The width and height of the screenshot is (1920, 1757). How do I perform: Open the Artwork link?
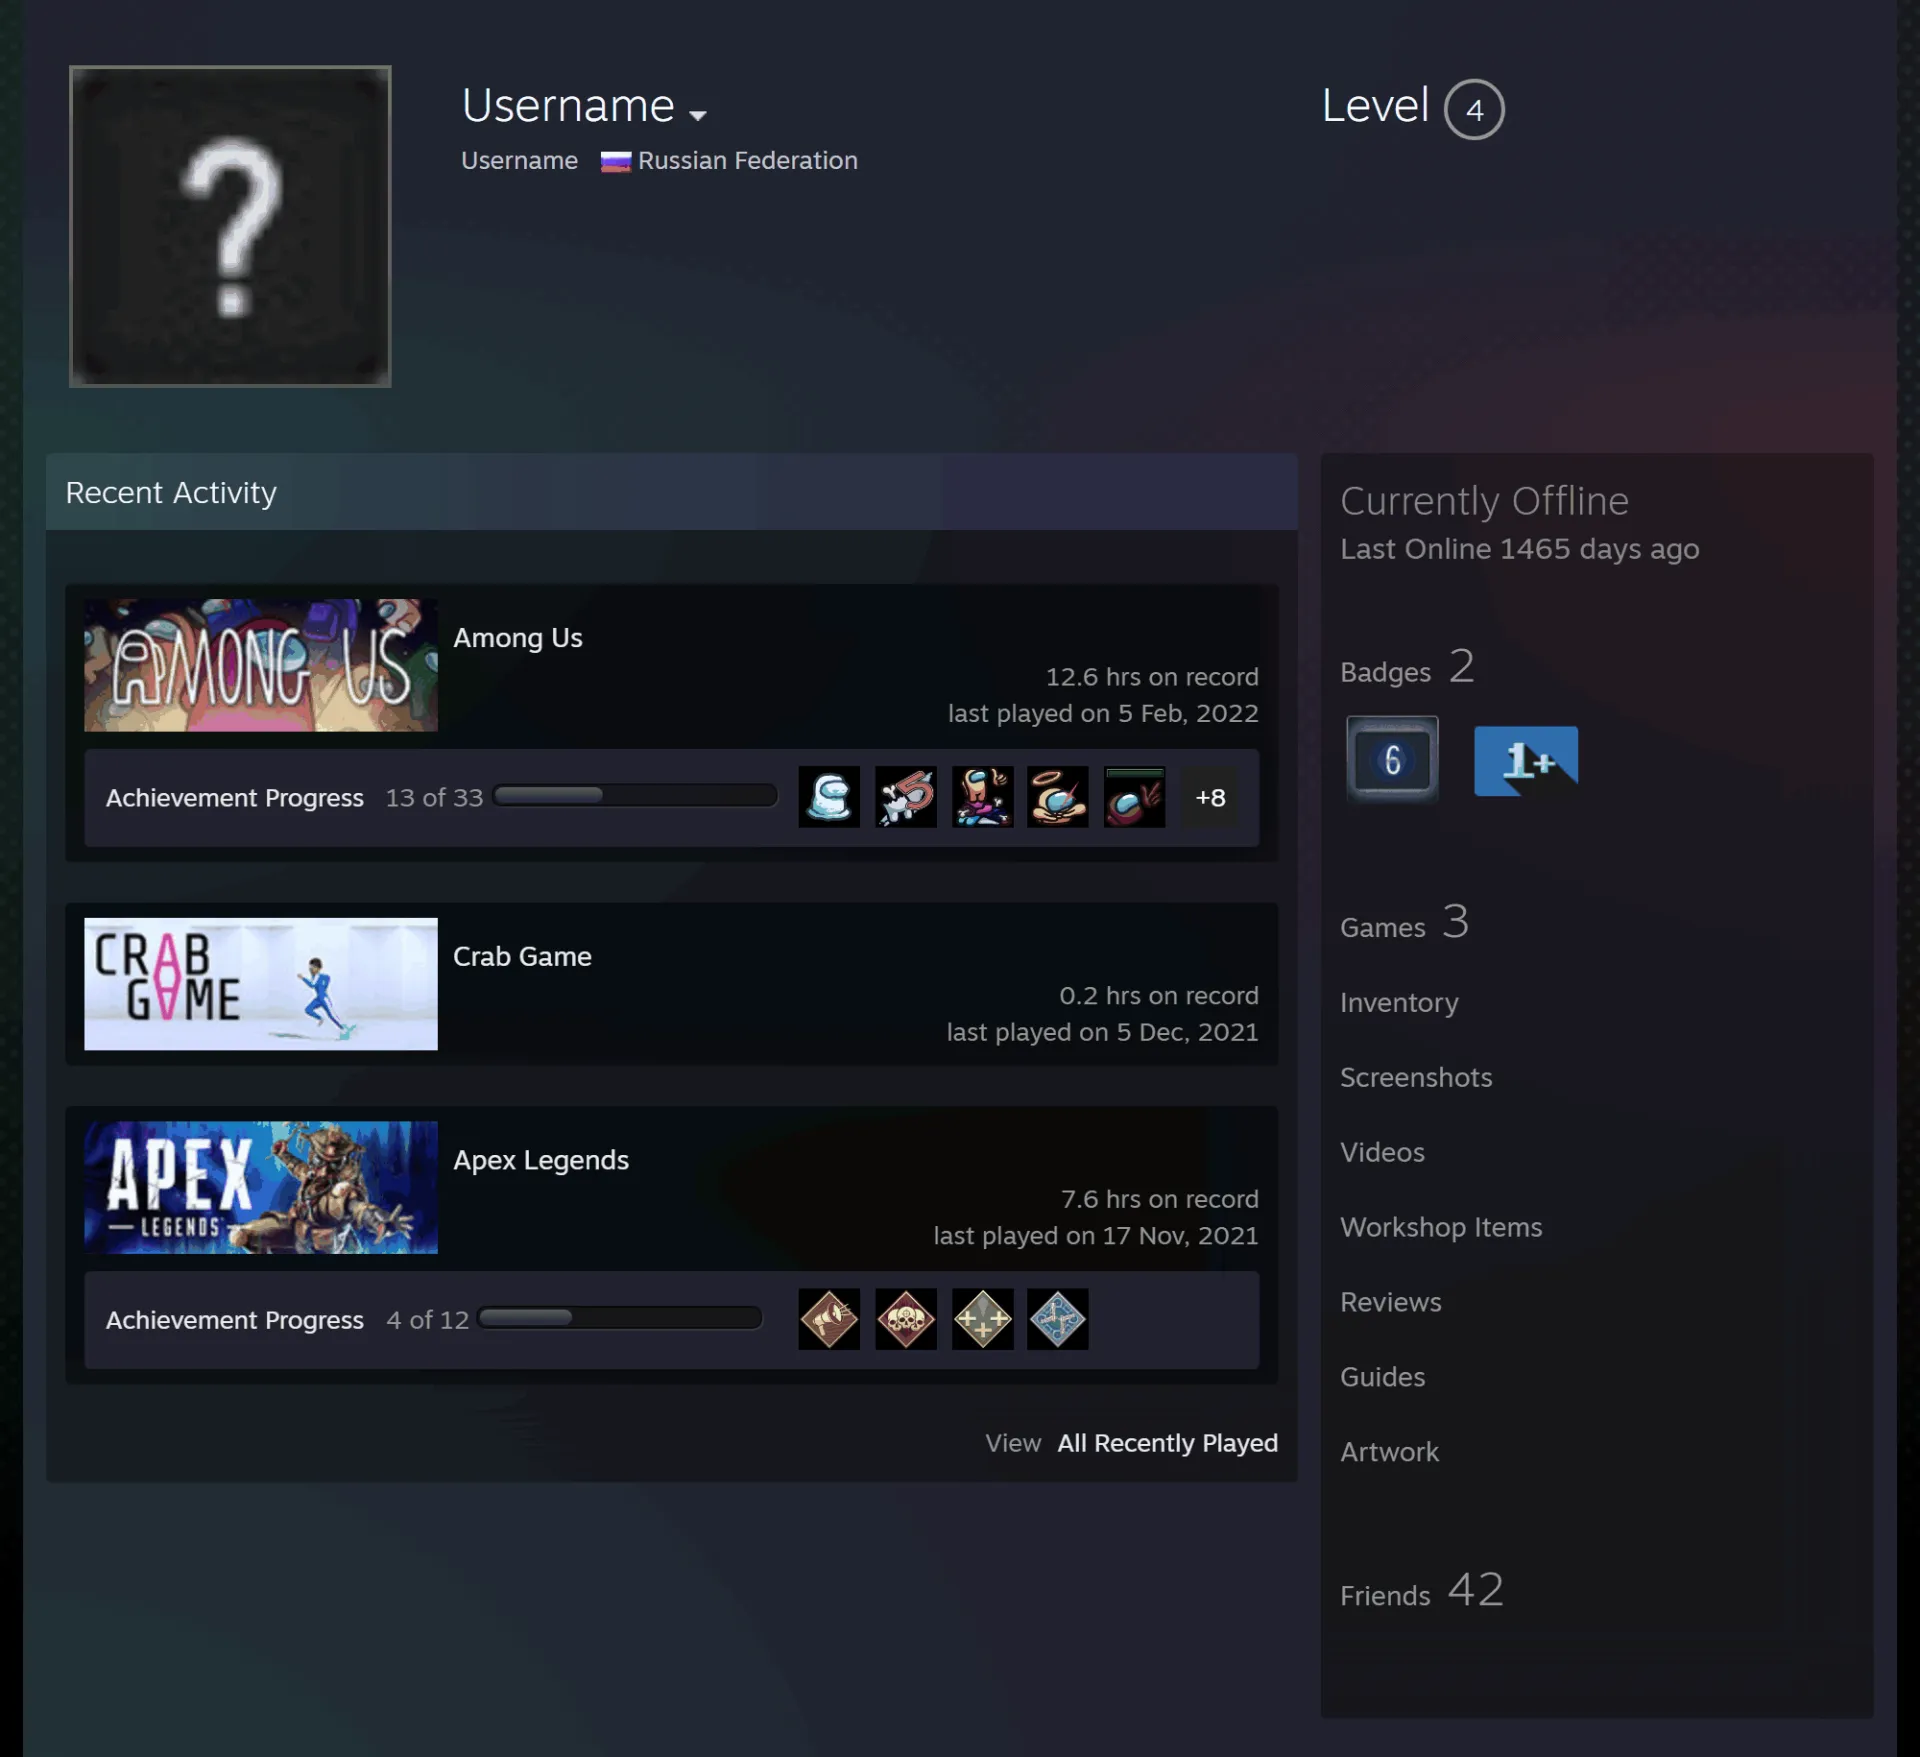coord(1389,1452)
